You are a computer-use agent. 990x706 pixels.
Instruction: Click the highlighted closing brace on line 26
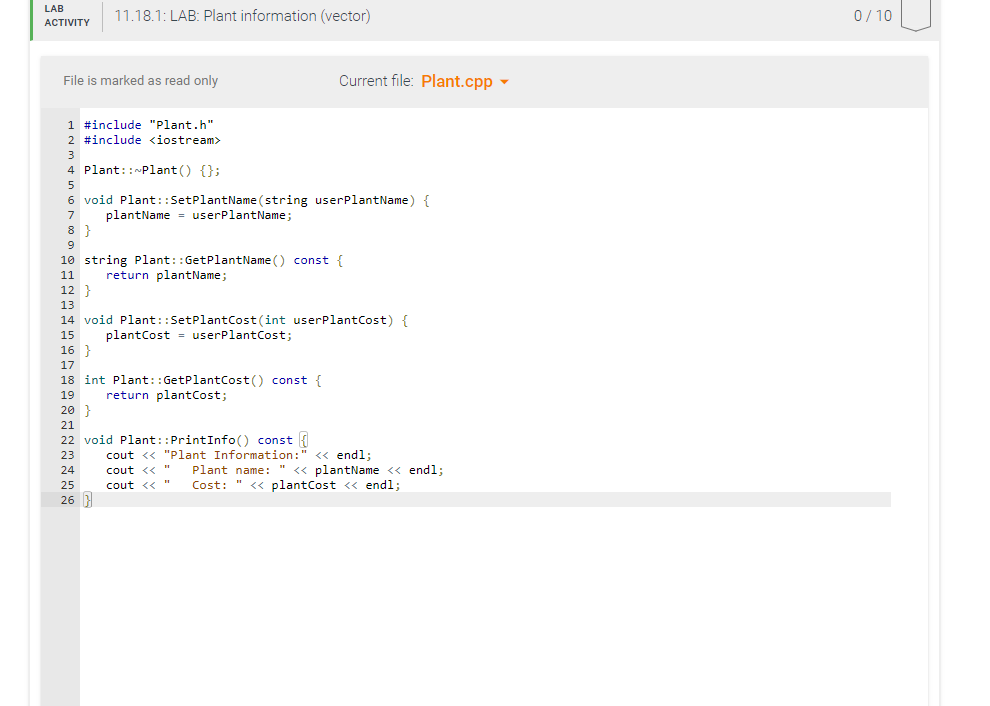86,499
